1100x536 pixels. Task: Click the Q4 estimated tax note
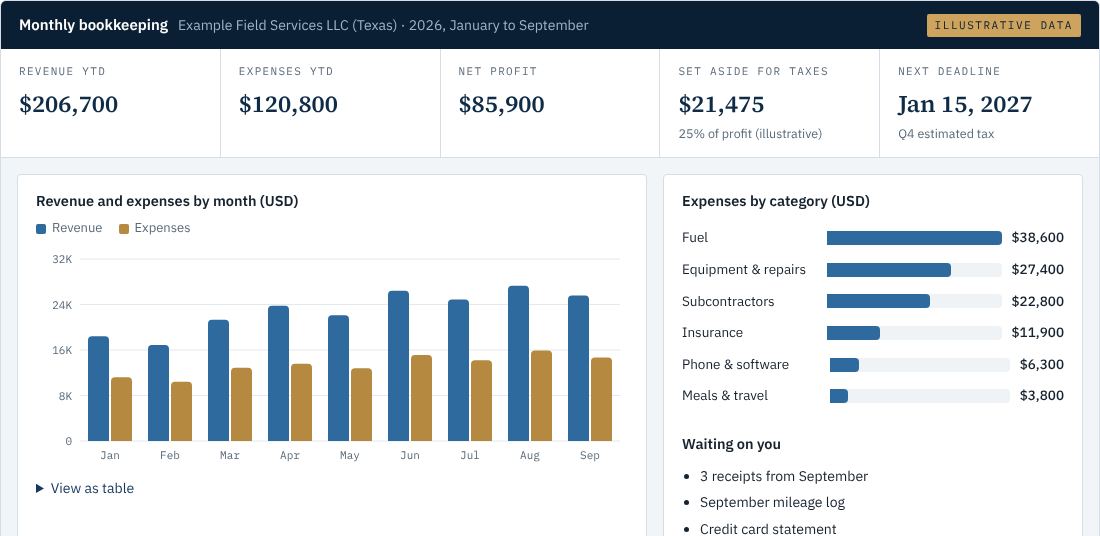pyautogui.click(x=946, y=134)
